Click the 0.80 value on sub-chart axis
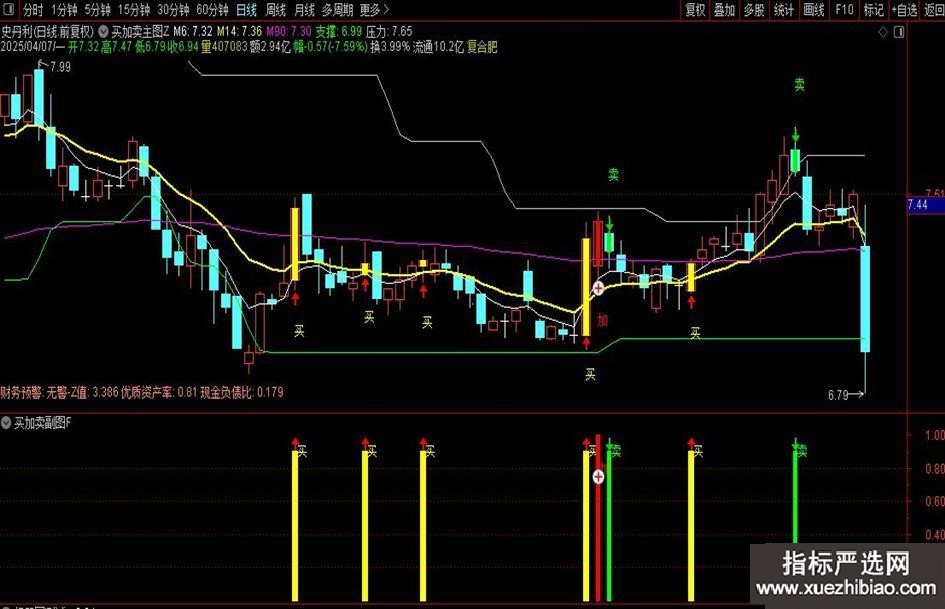Screen dimensions: 945x609 tap(935, 469)
